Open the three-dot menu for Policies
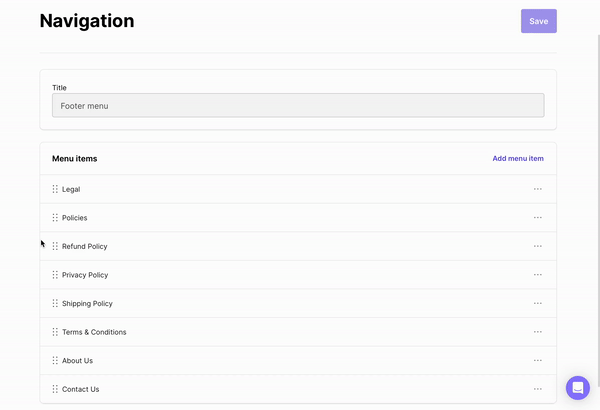Image resolution: width=600 pixels, height=410 pixels. (x=538, y=218)
